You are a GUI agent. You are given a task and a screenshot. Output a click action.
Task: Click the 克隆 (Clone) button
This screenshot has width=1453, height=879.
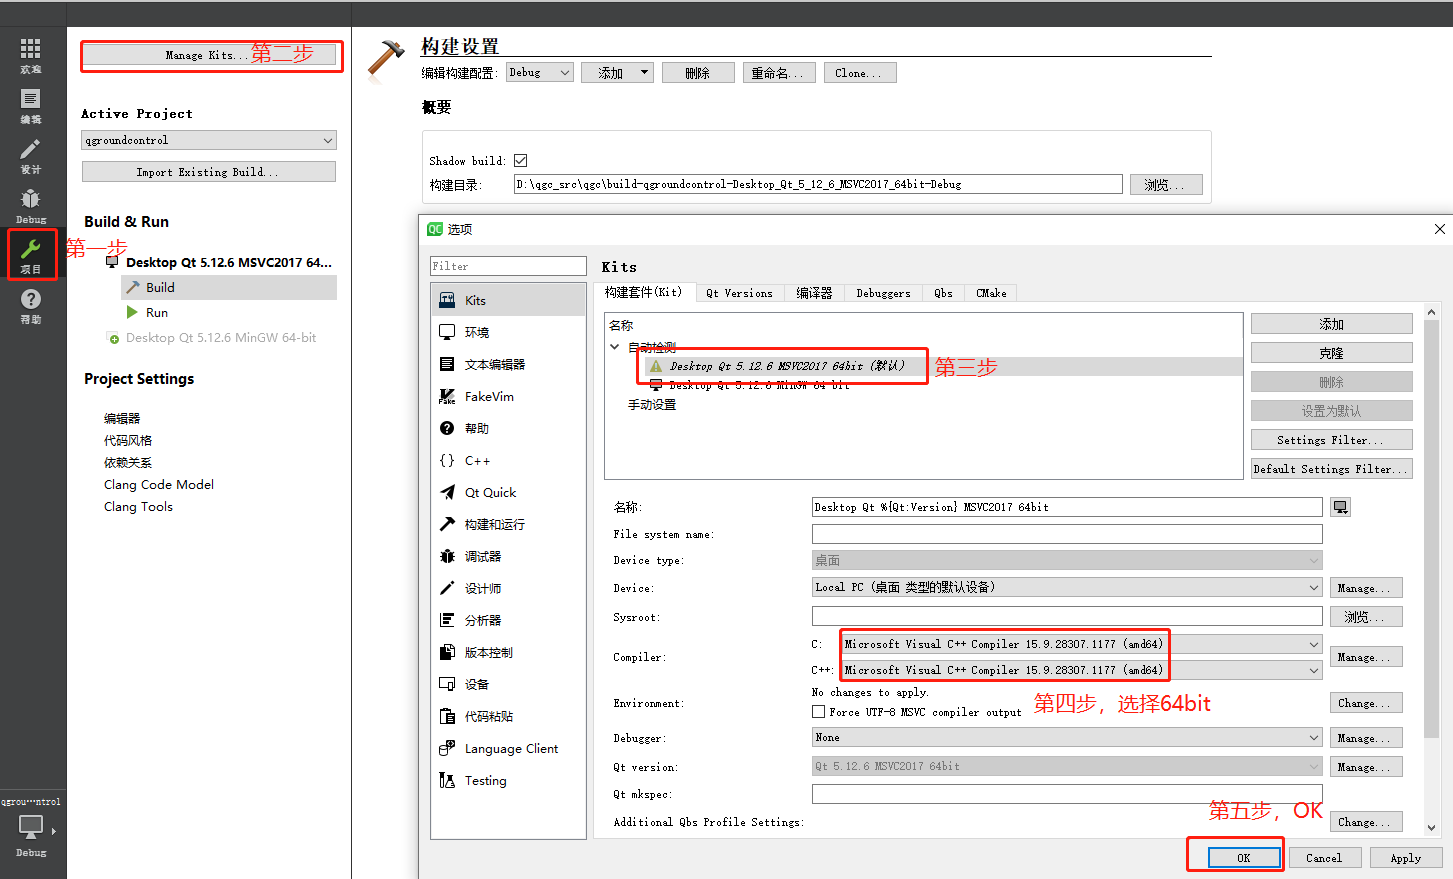(1331, 352)
